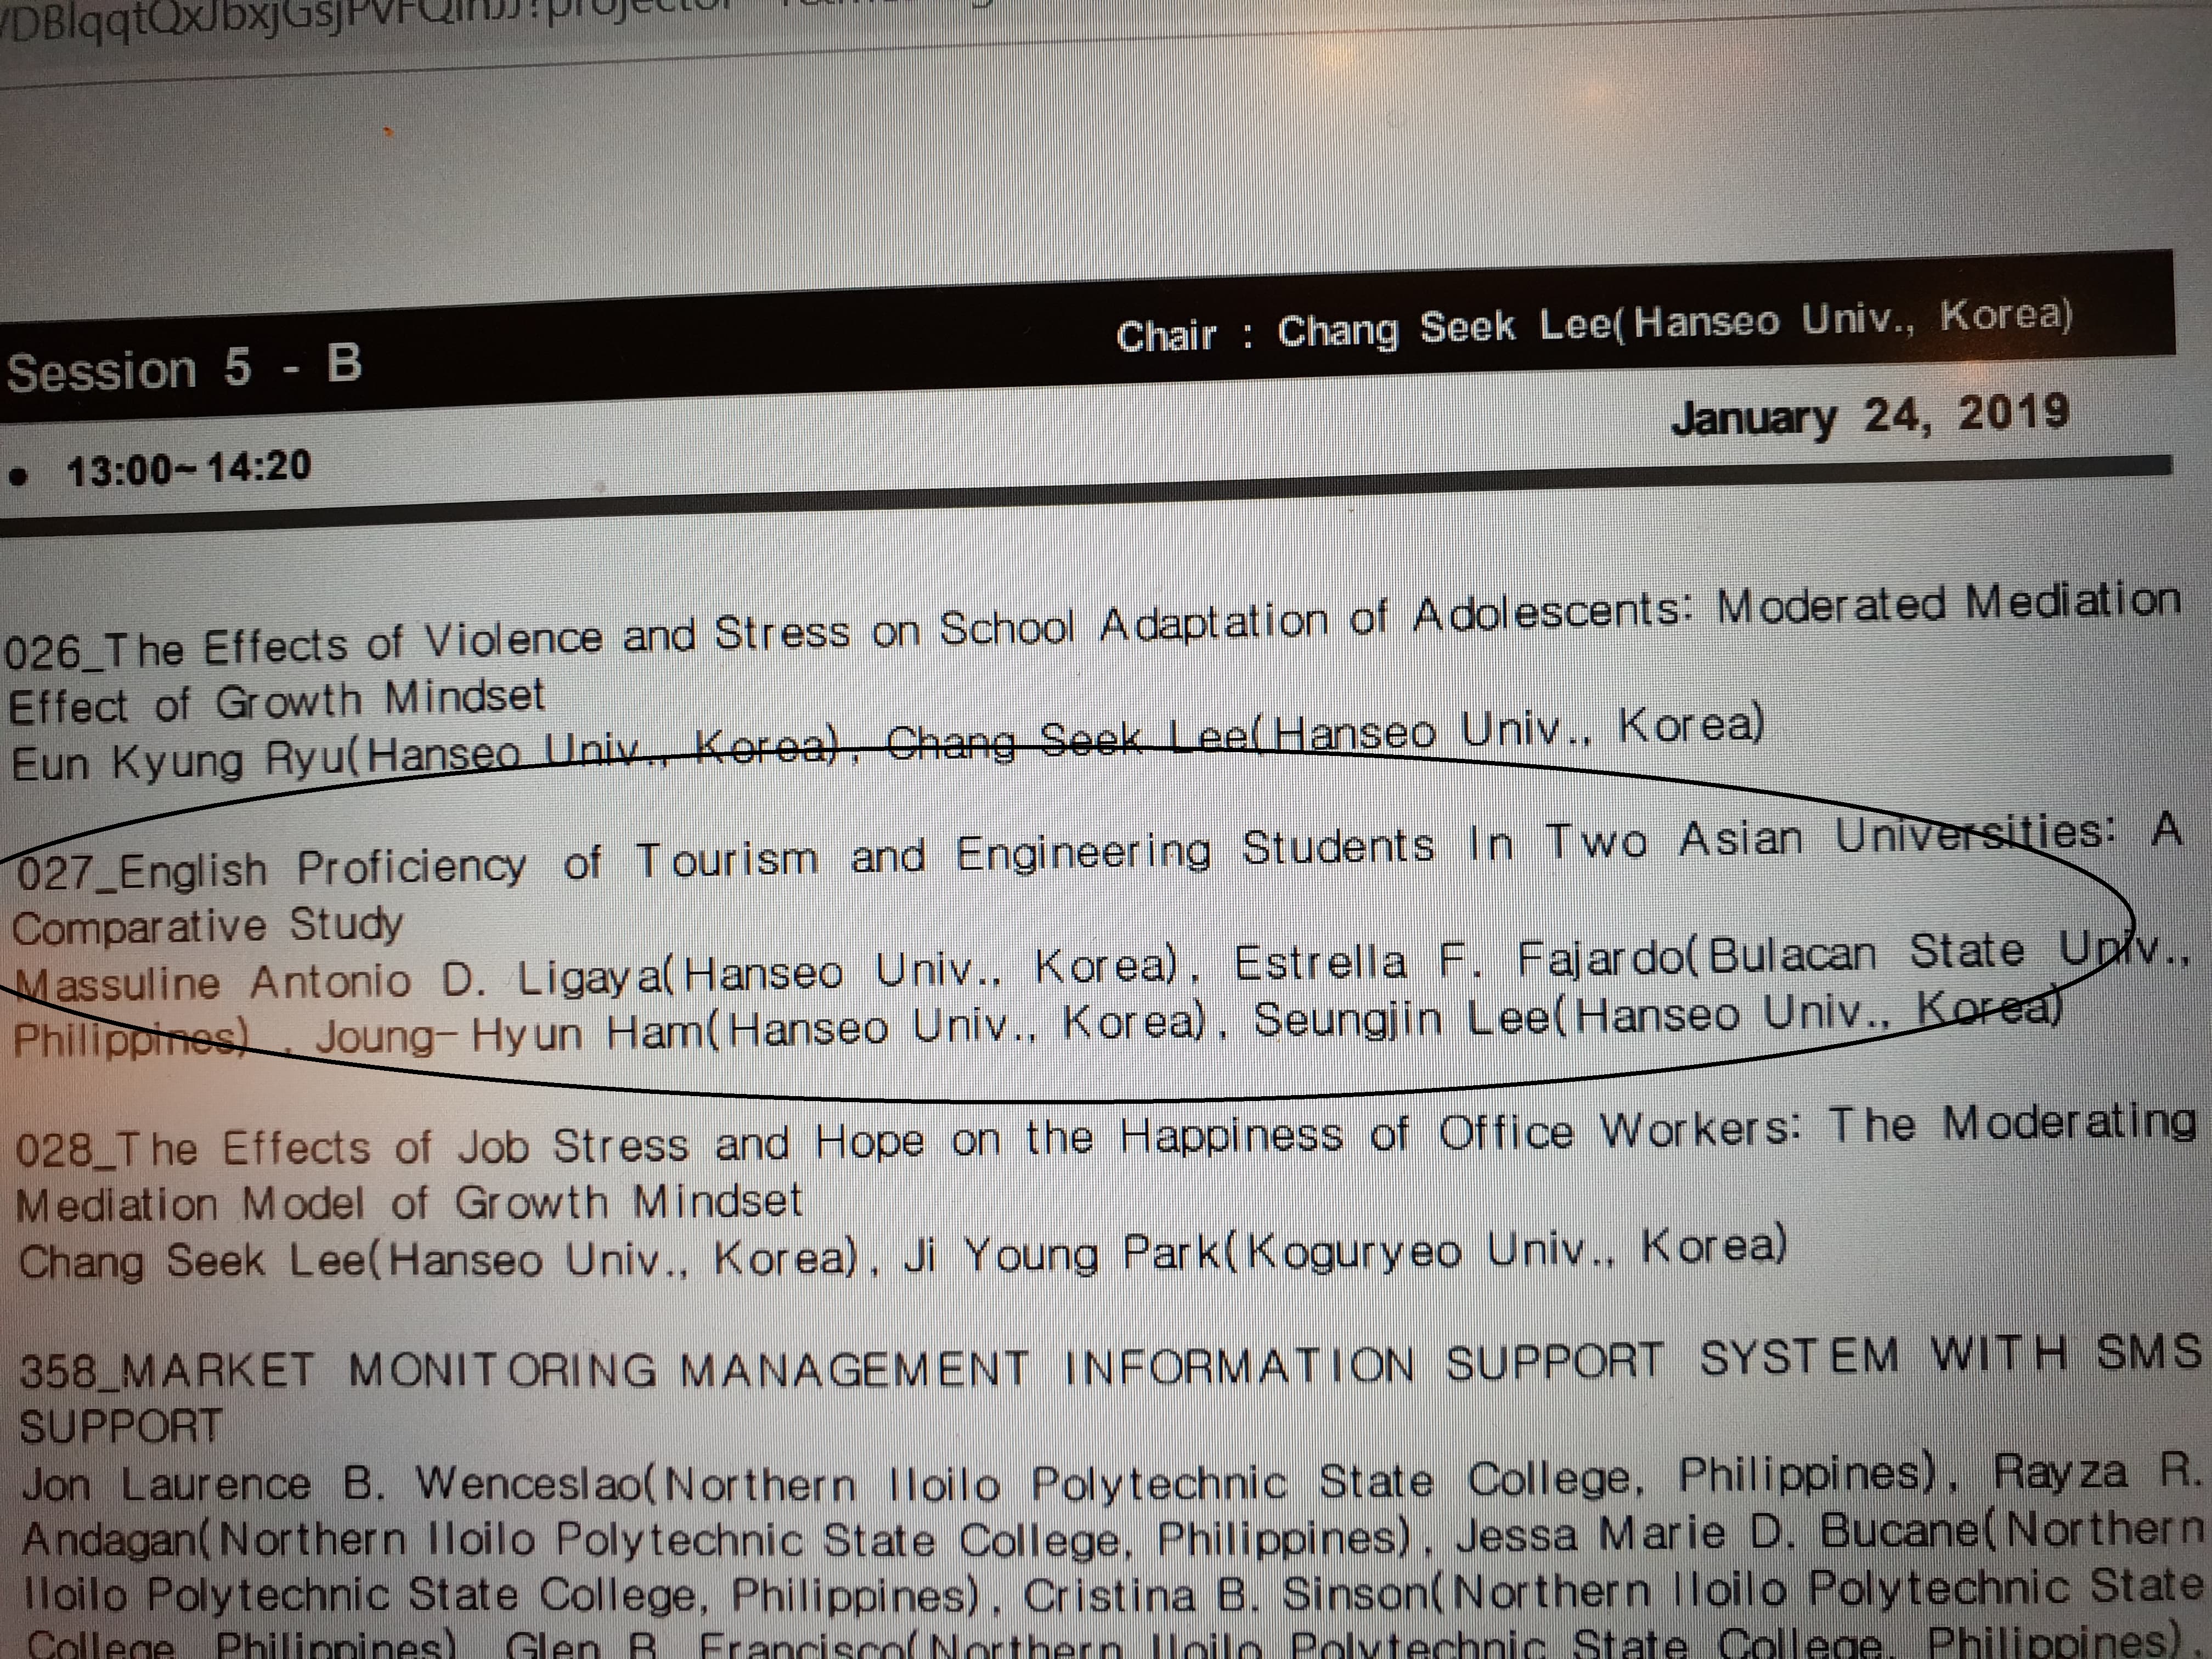Click author "Eun Kyung Ryu" under paper 026
Image resolution: width=2212 pixels, height=1659 pixels.
tap(179, 763)
